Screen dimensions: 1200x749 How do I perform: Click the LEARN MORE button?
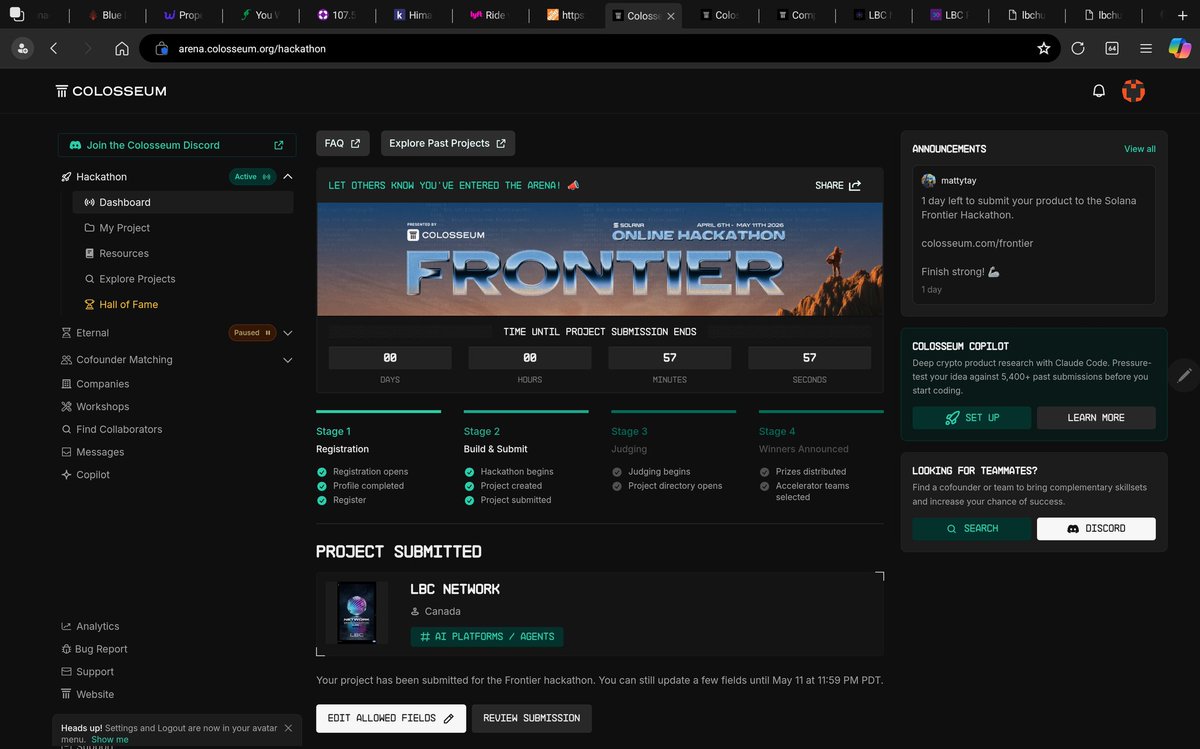click(x=1096, y=417)
